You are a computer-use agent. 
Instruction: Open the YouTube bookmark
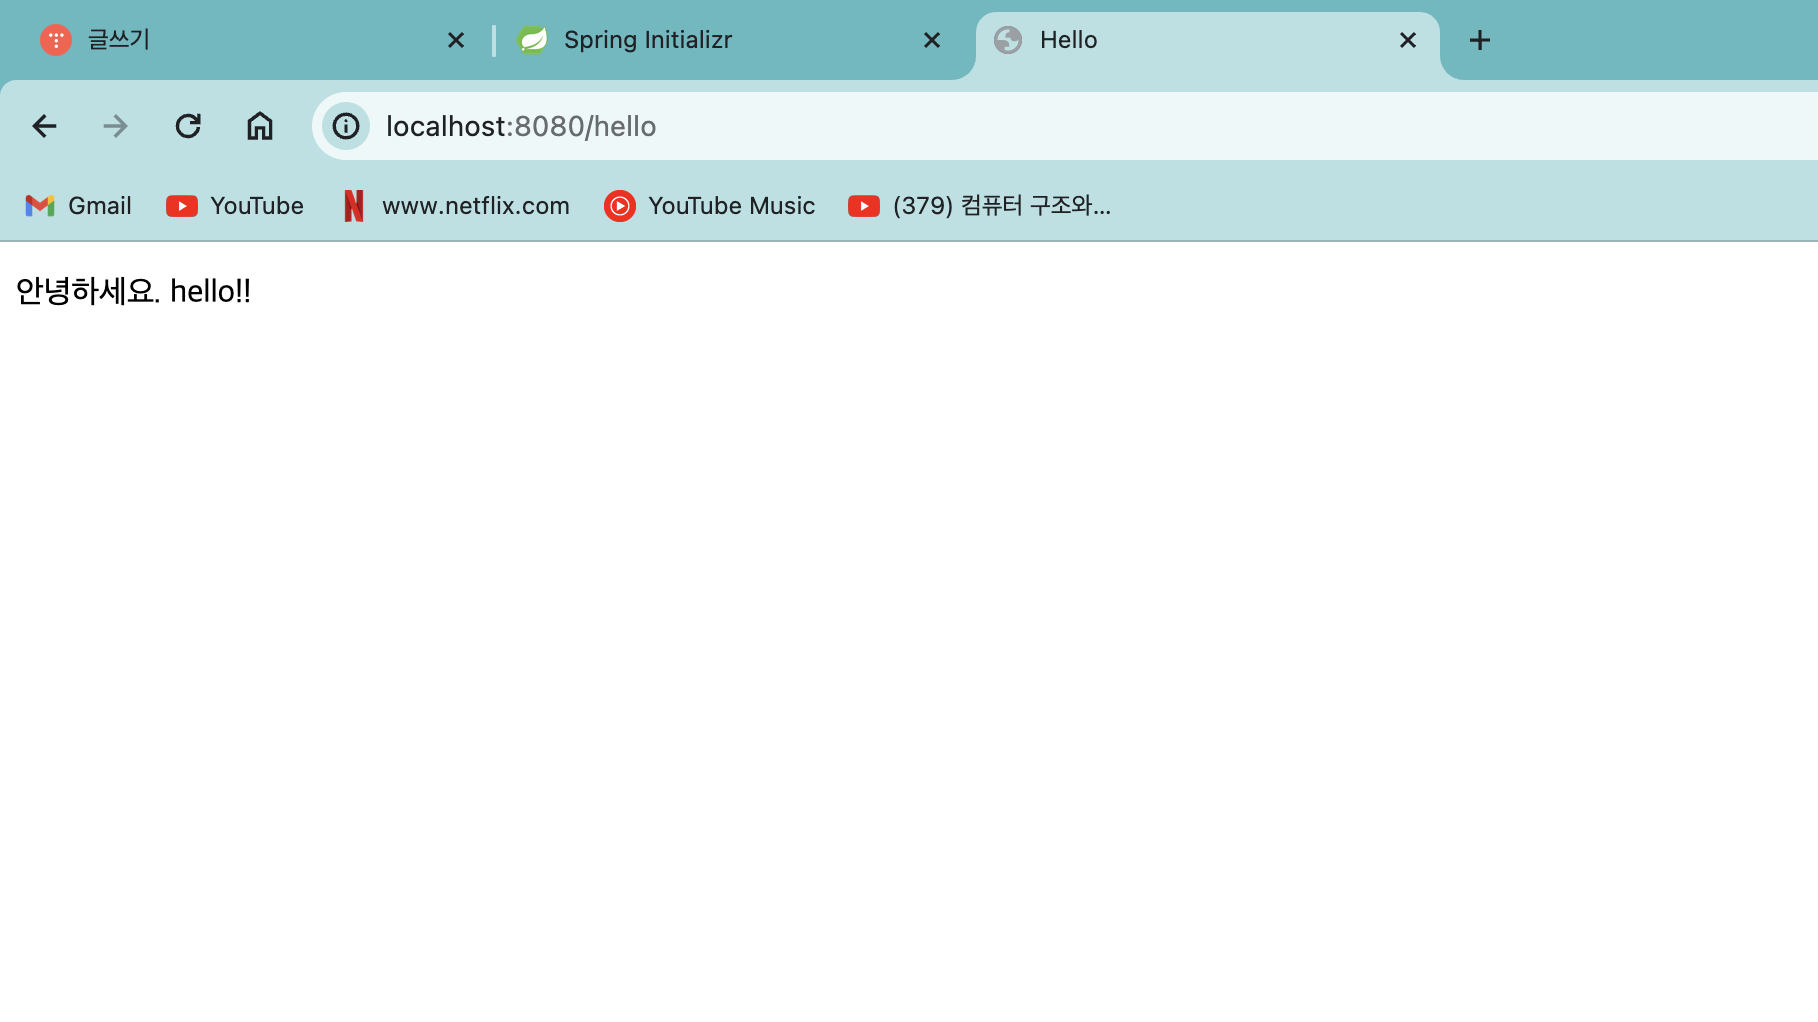pyautogui.click(x=235, y=206)
